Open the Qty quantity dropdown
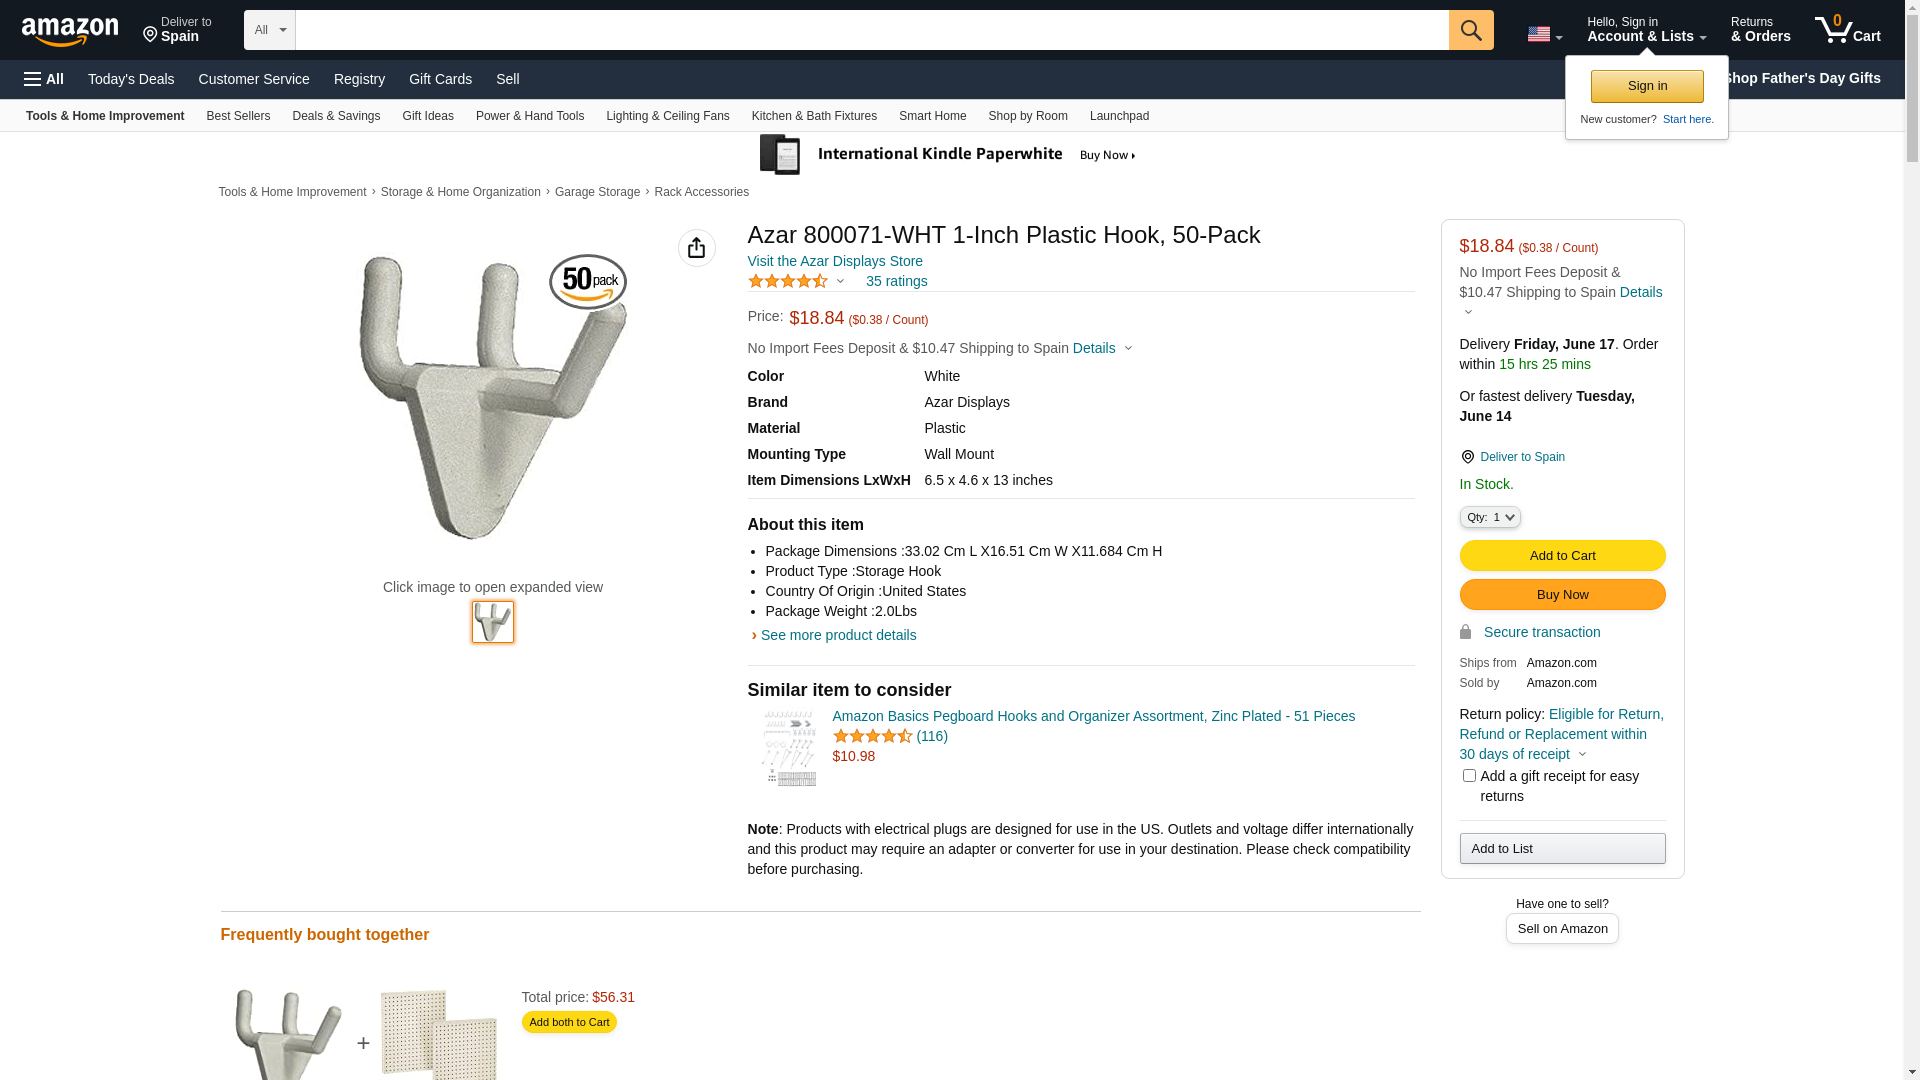 point(1490,517)
